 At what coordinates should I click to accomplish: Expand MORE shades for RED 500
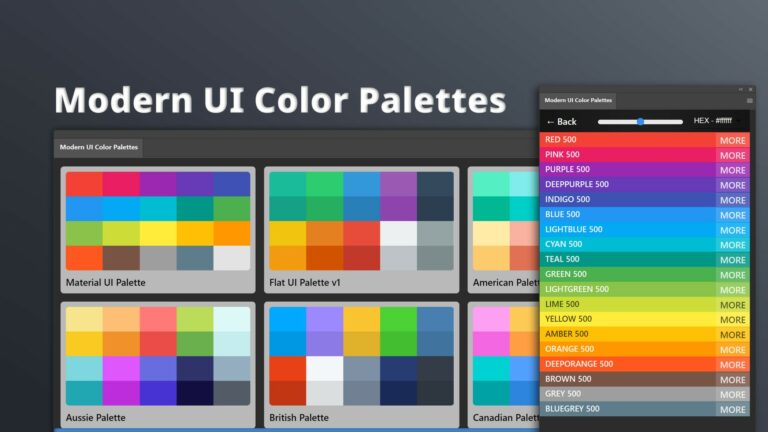732,140
